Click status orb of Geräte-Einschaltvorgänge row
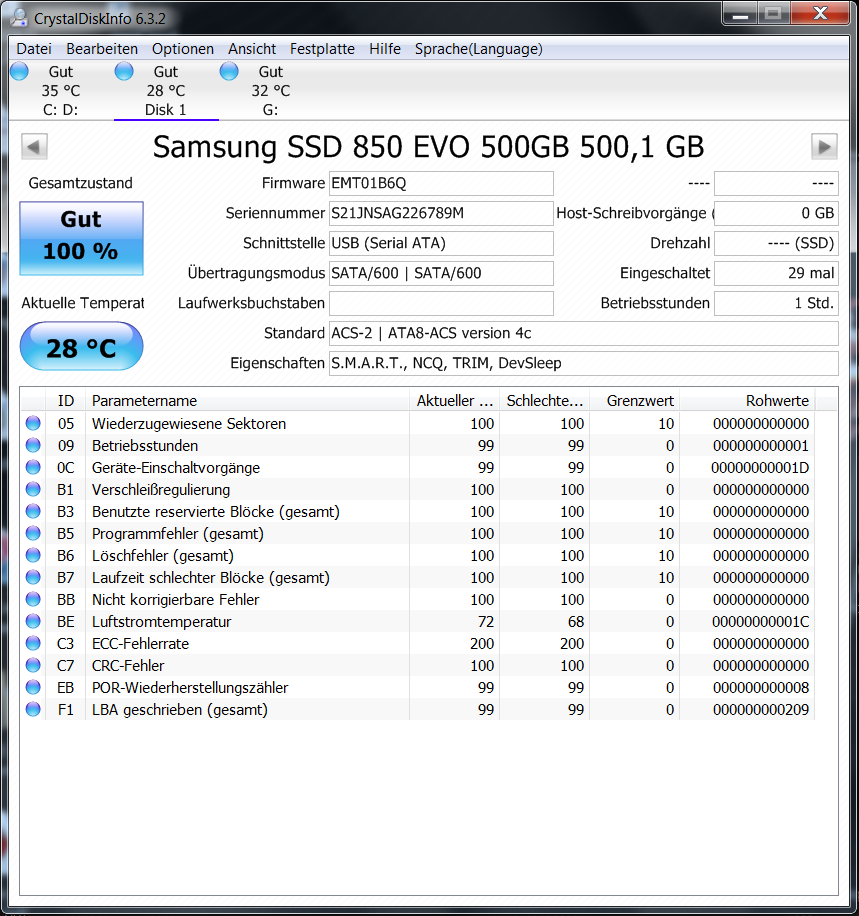 click(x=33, y=467)
